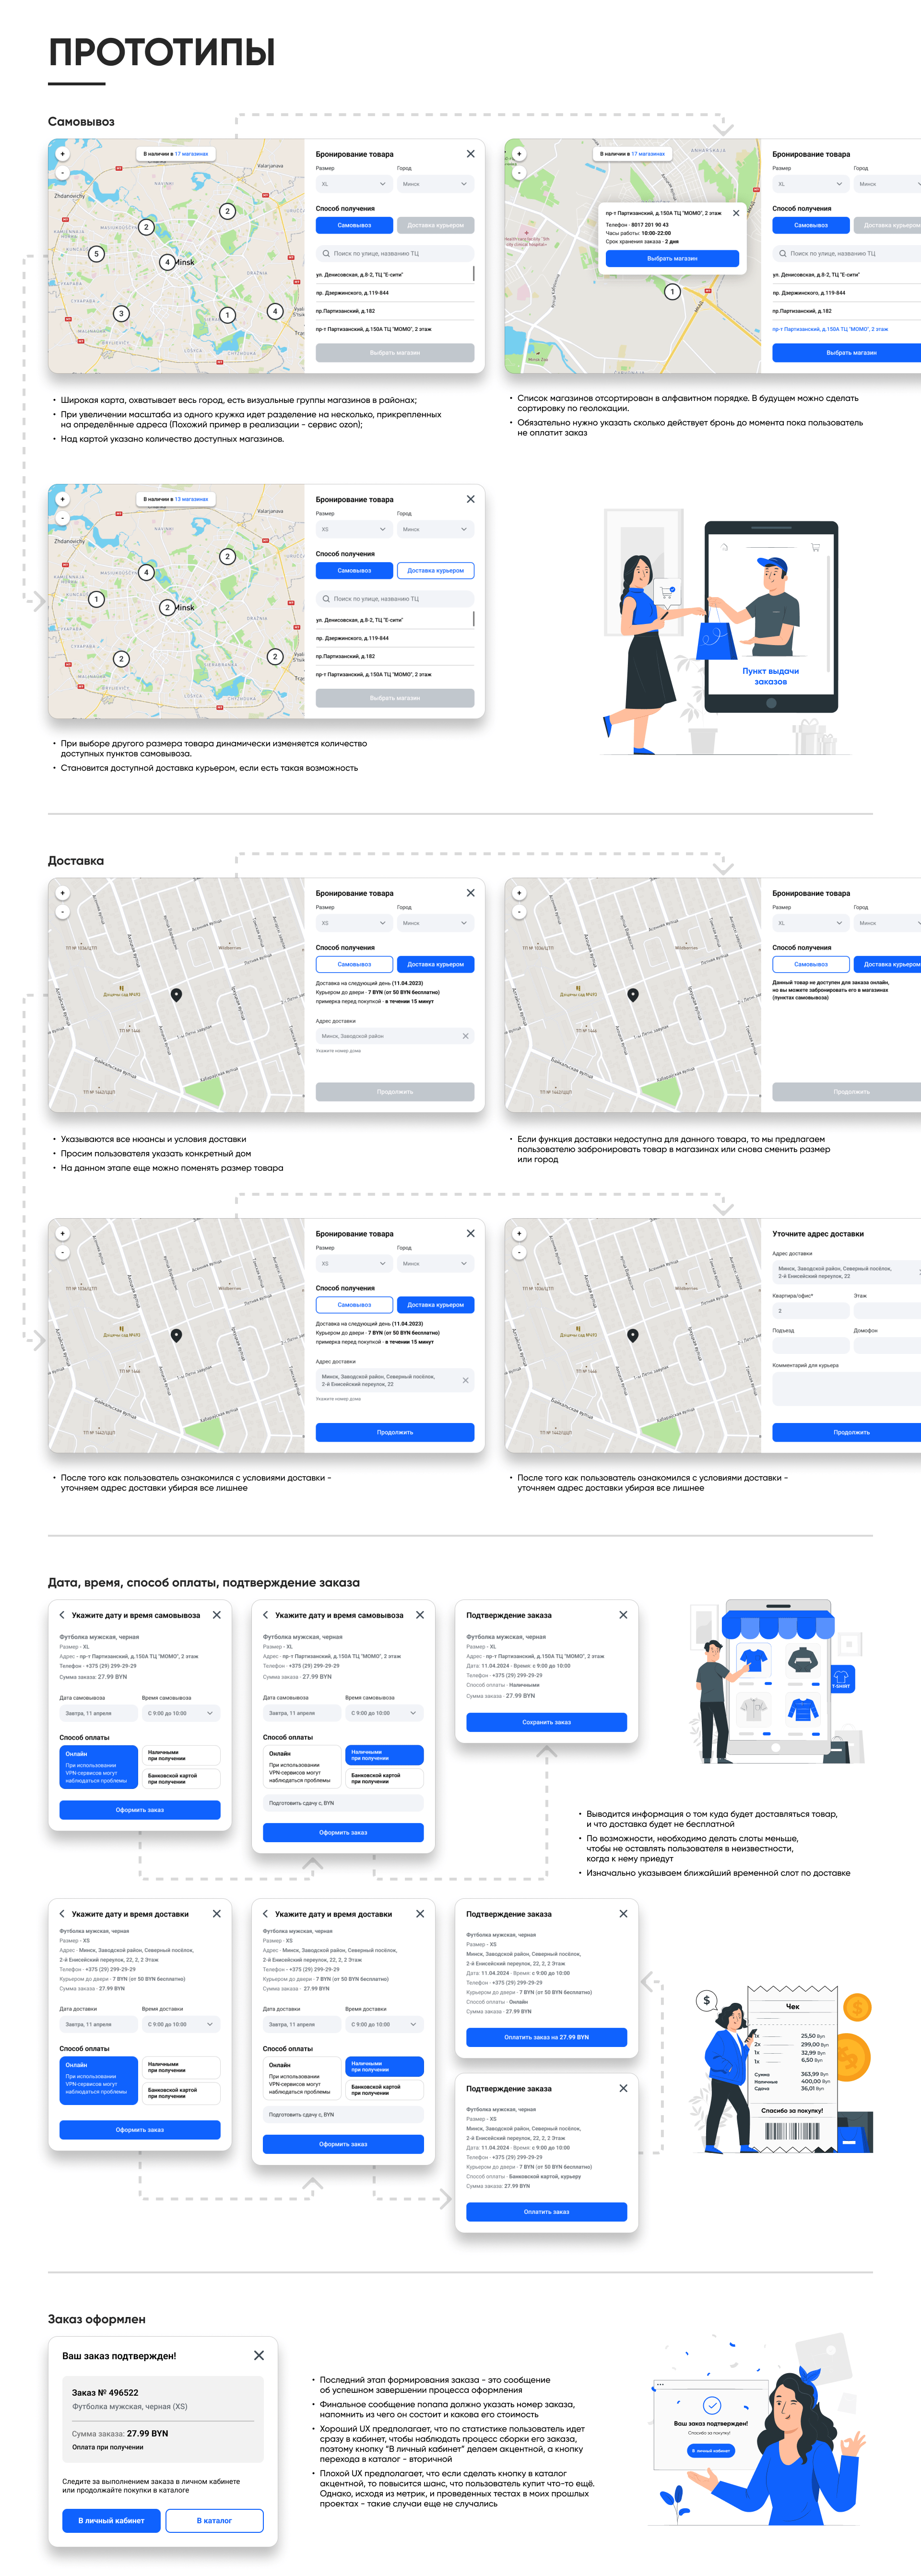This screenshot has width=921, height=2576.
Task: Close the store info popup on the map
Action: [x=736, y=213]
